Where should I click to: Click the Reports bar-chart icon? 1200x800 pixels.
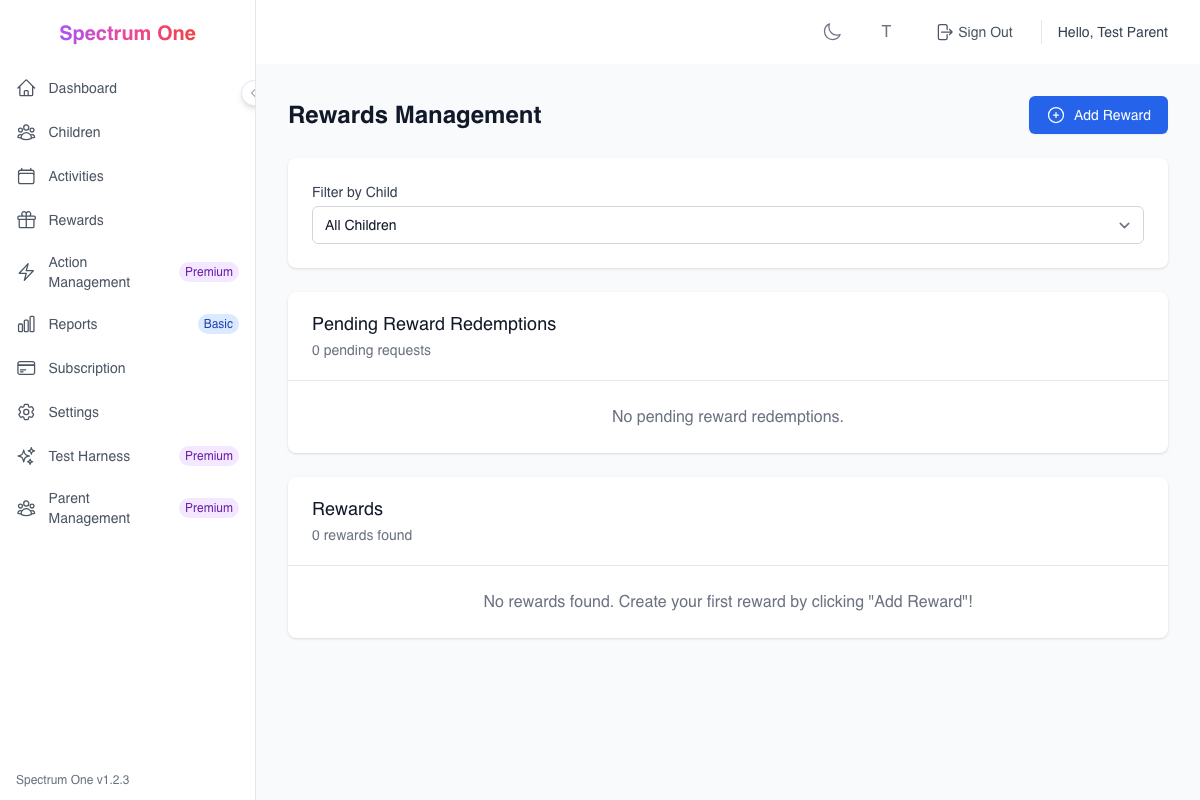click(x=26, y=324)
